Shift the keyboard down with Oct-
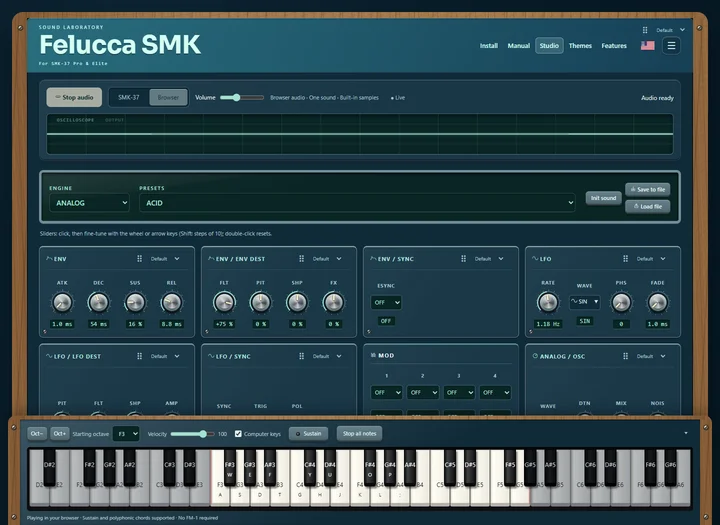Screen dimensions: 720x525 click(x=37, y=434)
